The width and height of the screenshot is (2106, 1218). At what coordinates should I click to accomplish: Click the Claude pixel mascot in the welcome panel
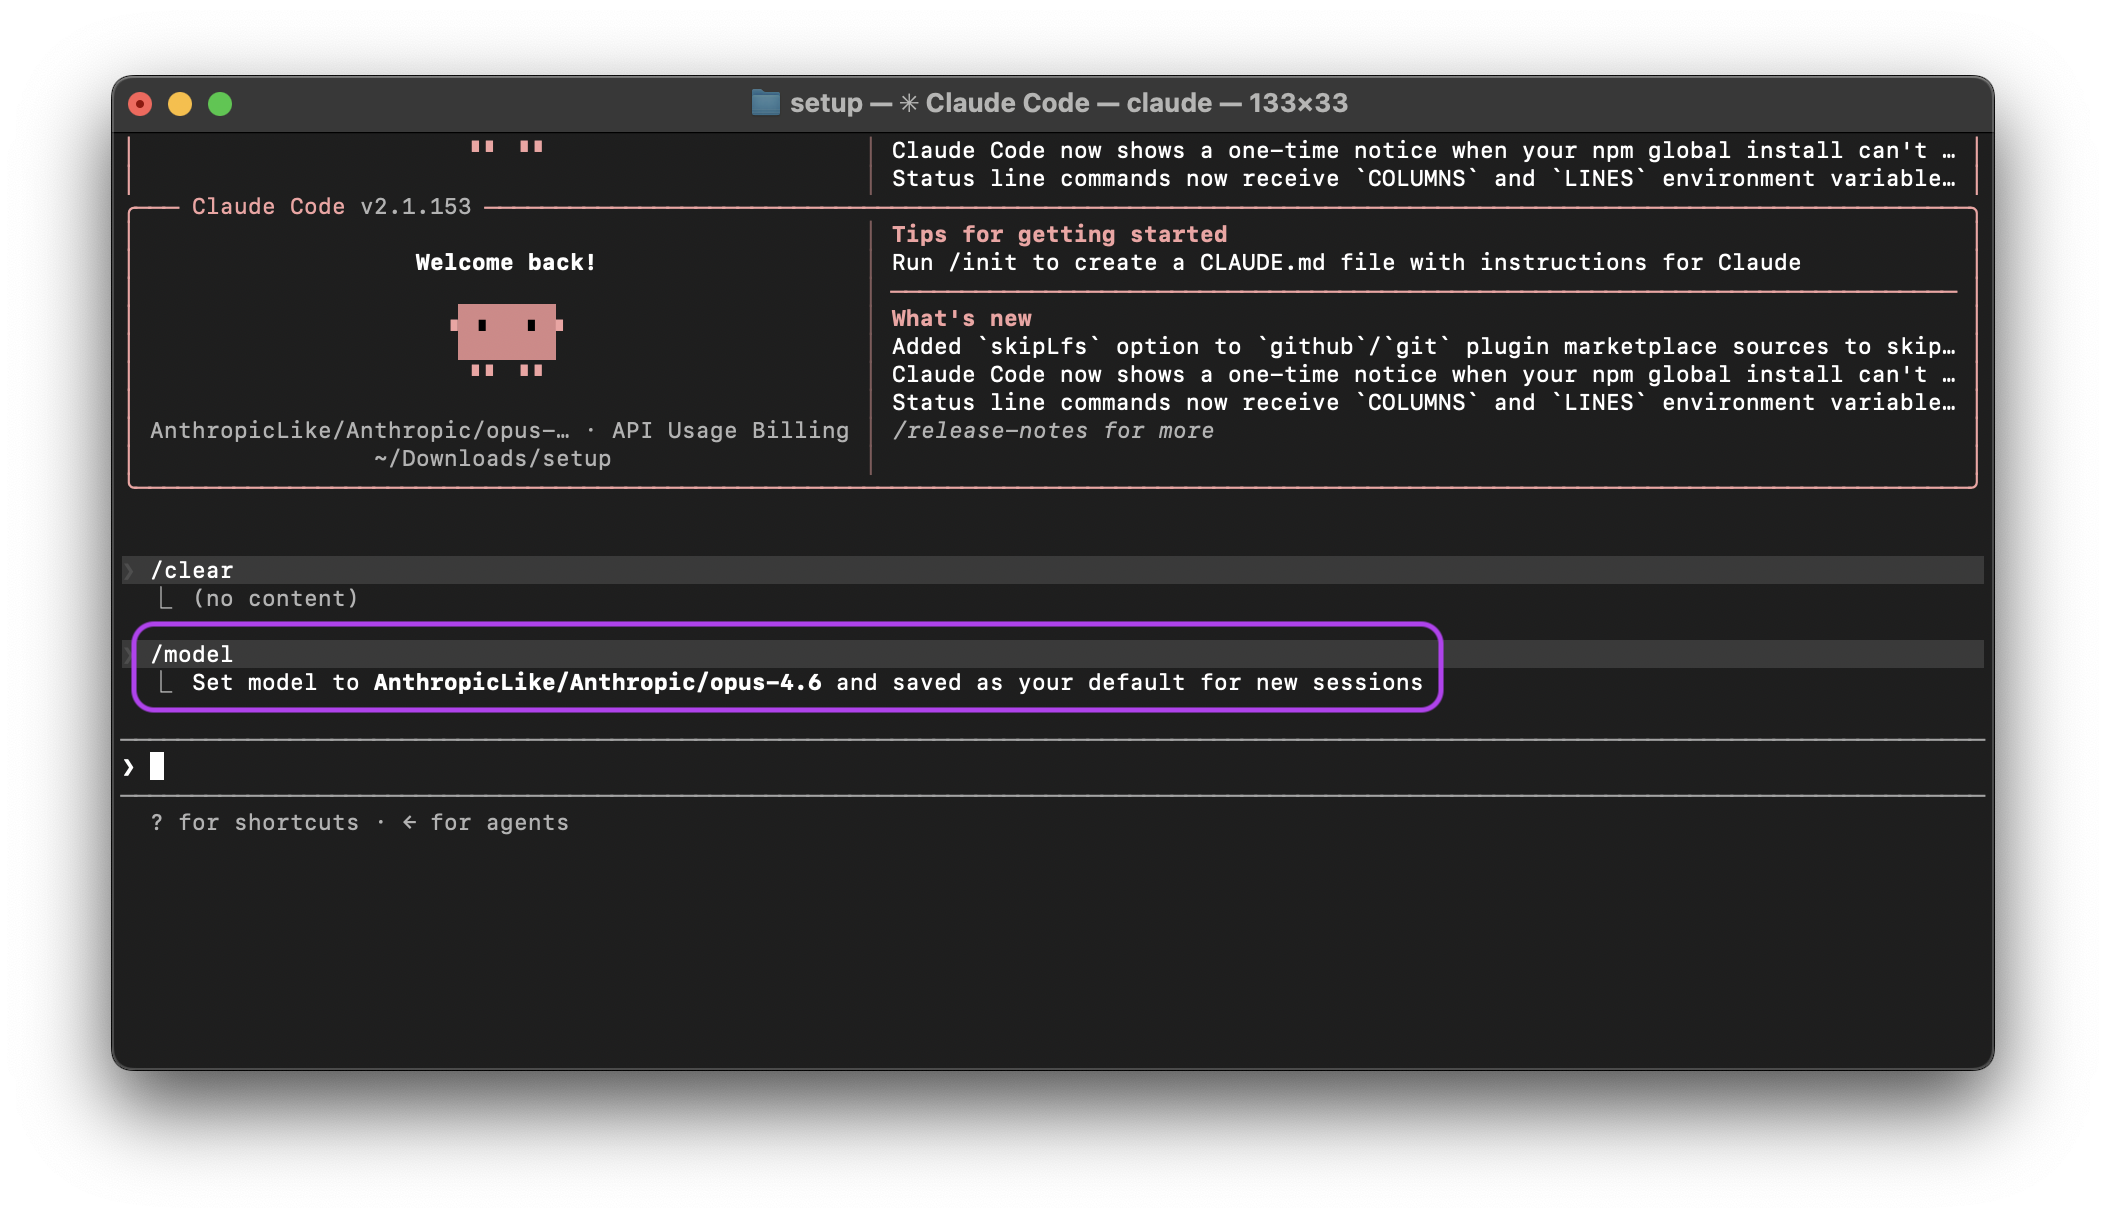(506, 340)
